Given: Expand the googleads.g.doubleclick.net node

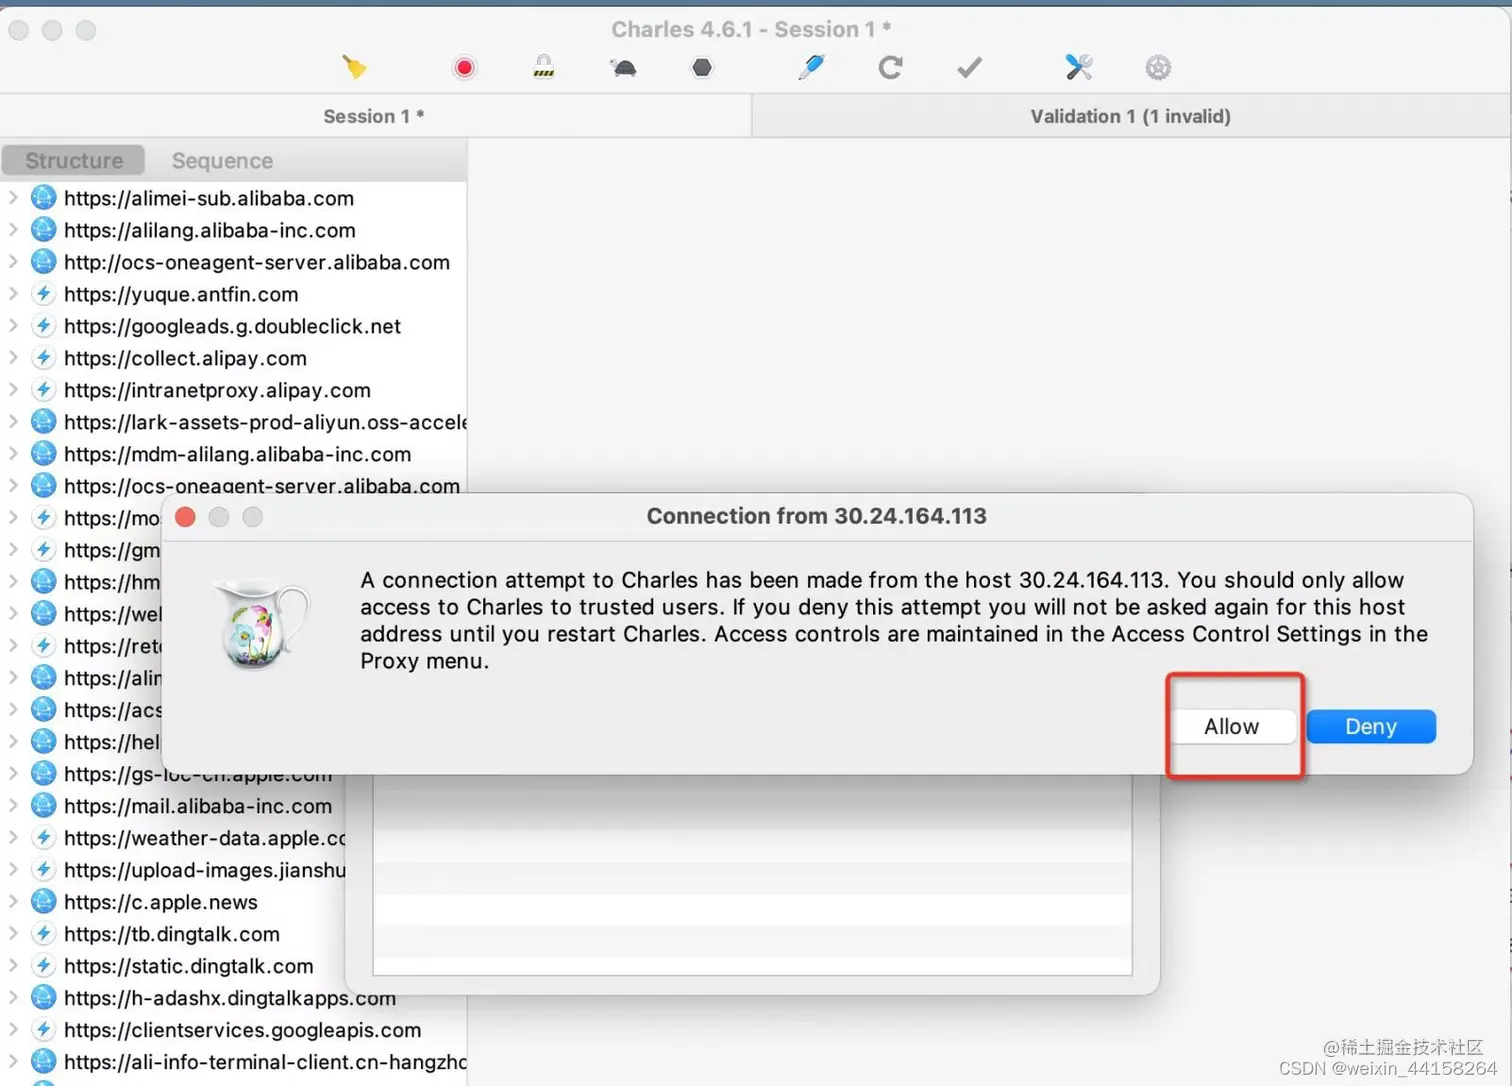Looking at the screenshot, I should tap(13, 326).
